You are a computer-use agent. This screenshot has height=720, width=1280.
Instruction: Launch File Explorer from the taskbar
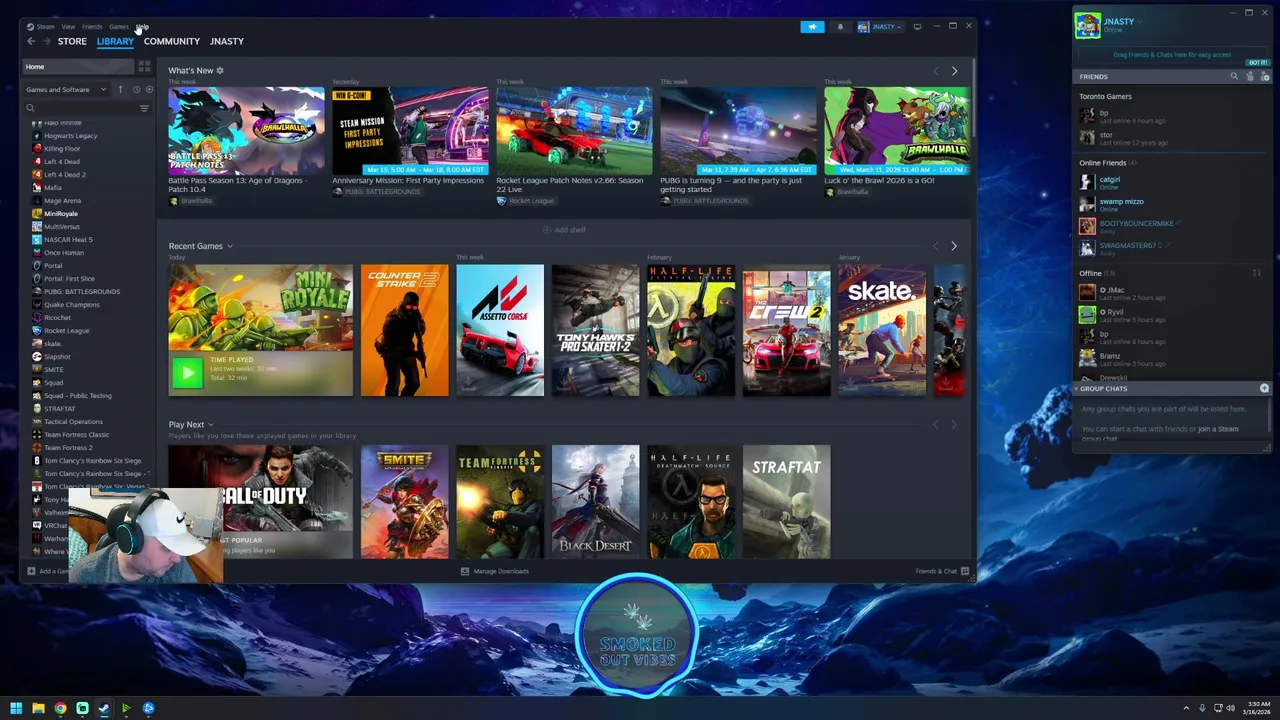tap(38, 708)
